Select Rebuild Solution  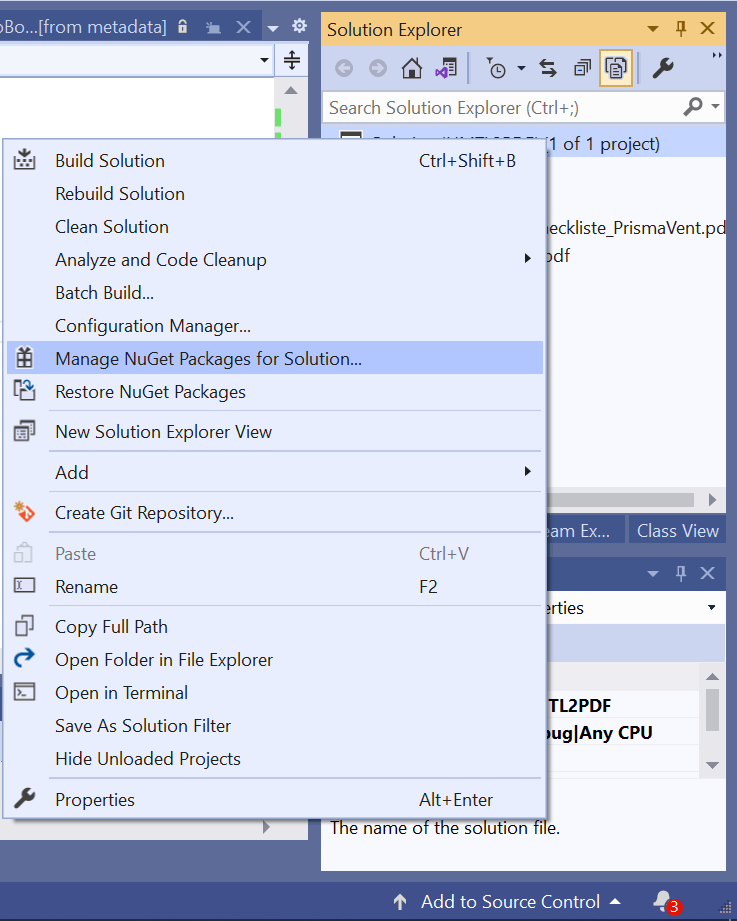click(x=274, y=193)
